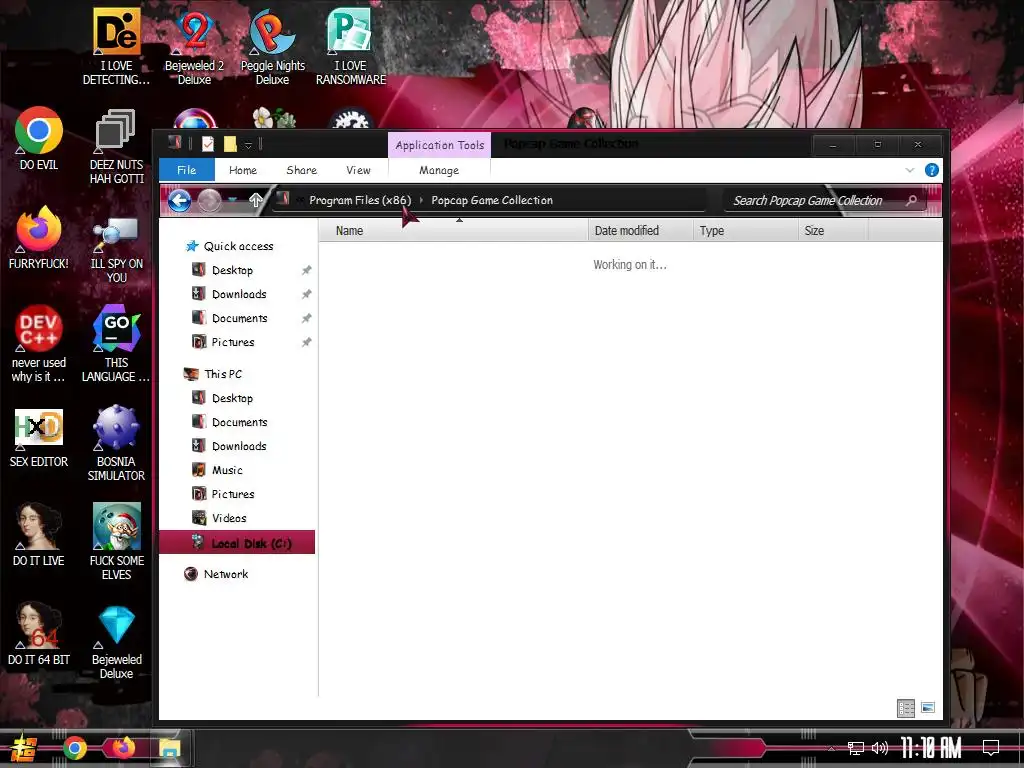Open the I LOVE DETECTING desktop shortcut

[x=116, y=47]
